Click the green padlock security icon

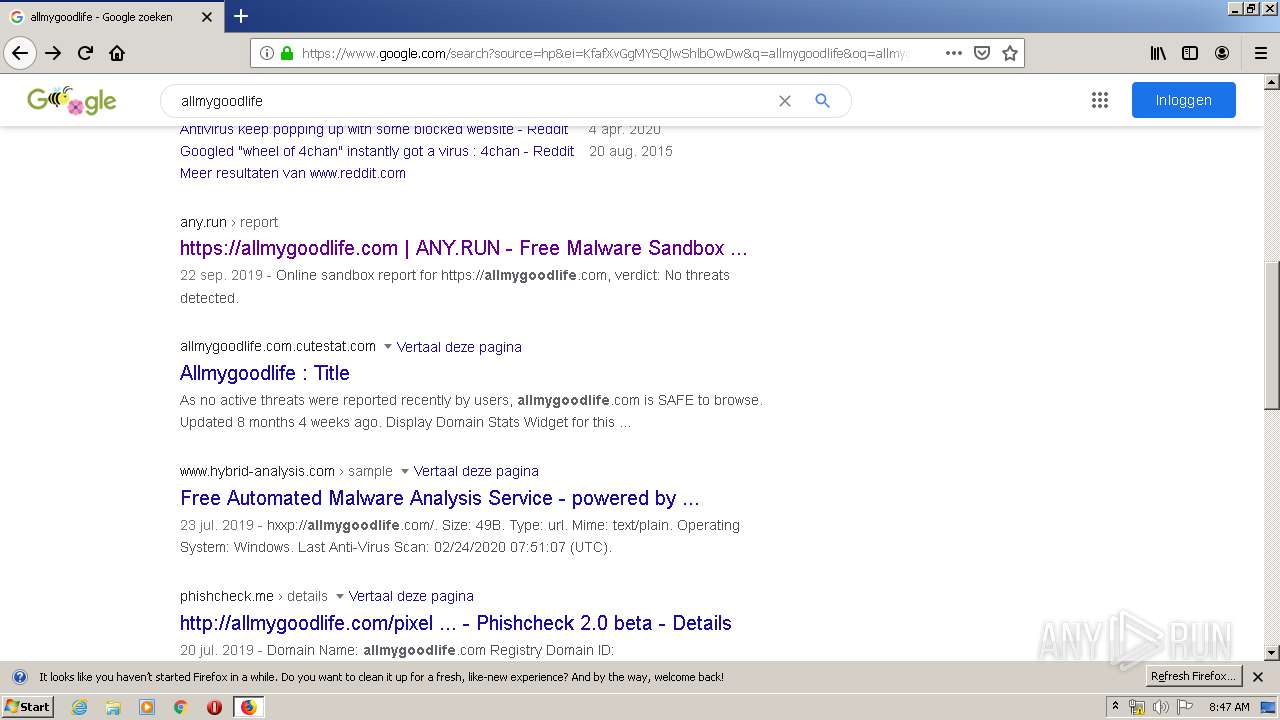(x=287, y=53)
